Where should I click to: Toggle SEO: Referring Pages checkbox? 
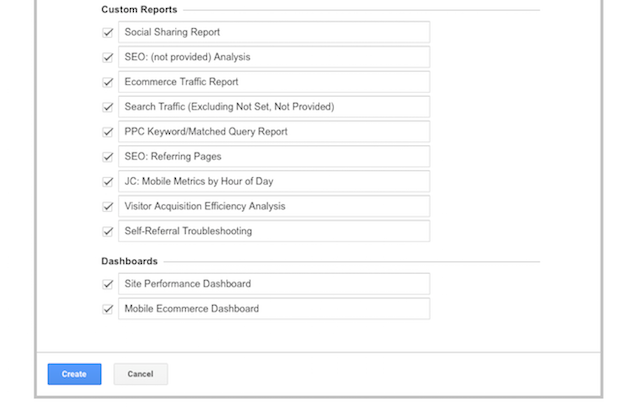click(108, 157)
